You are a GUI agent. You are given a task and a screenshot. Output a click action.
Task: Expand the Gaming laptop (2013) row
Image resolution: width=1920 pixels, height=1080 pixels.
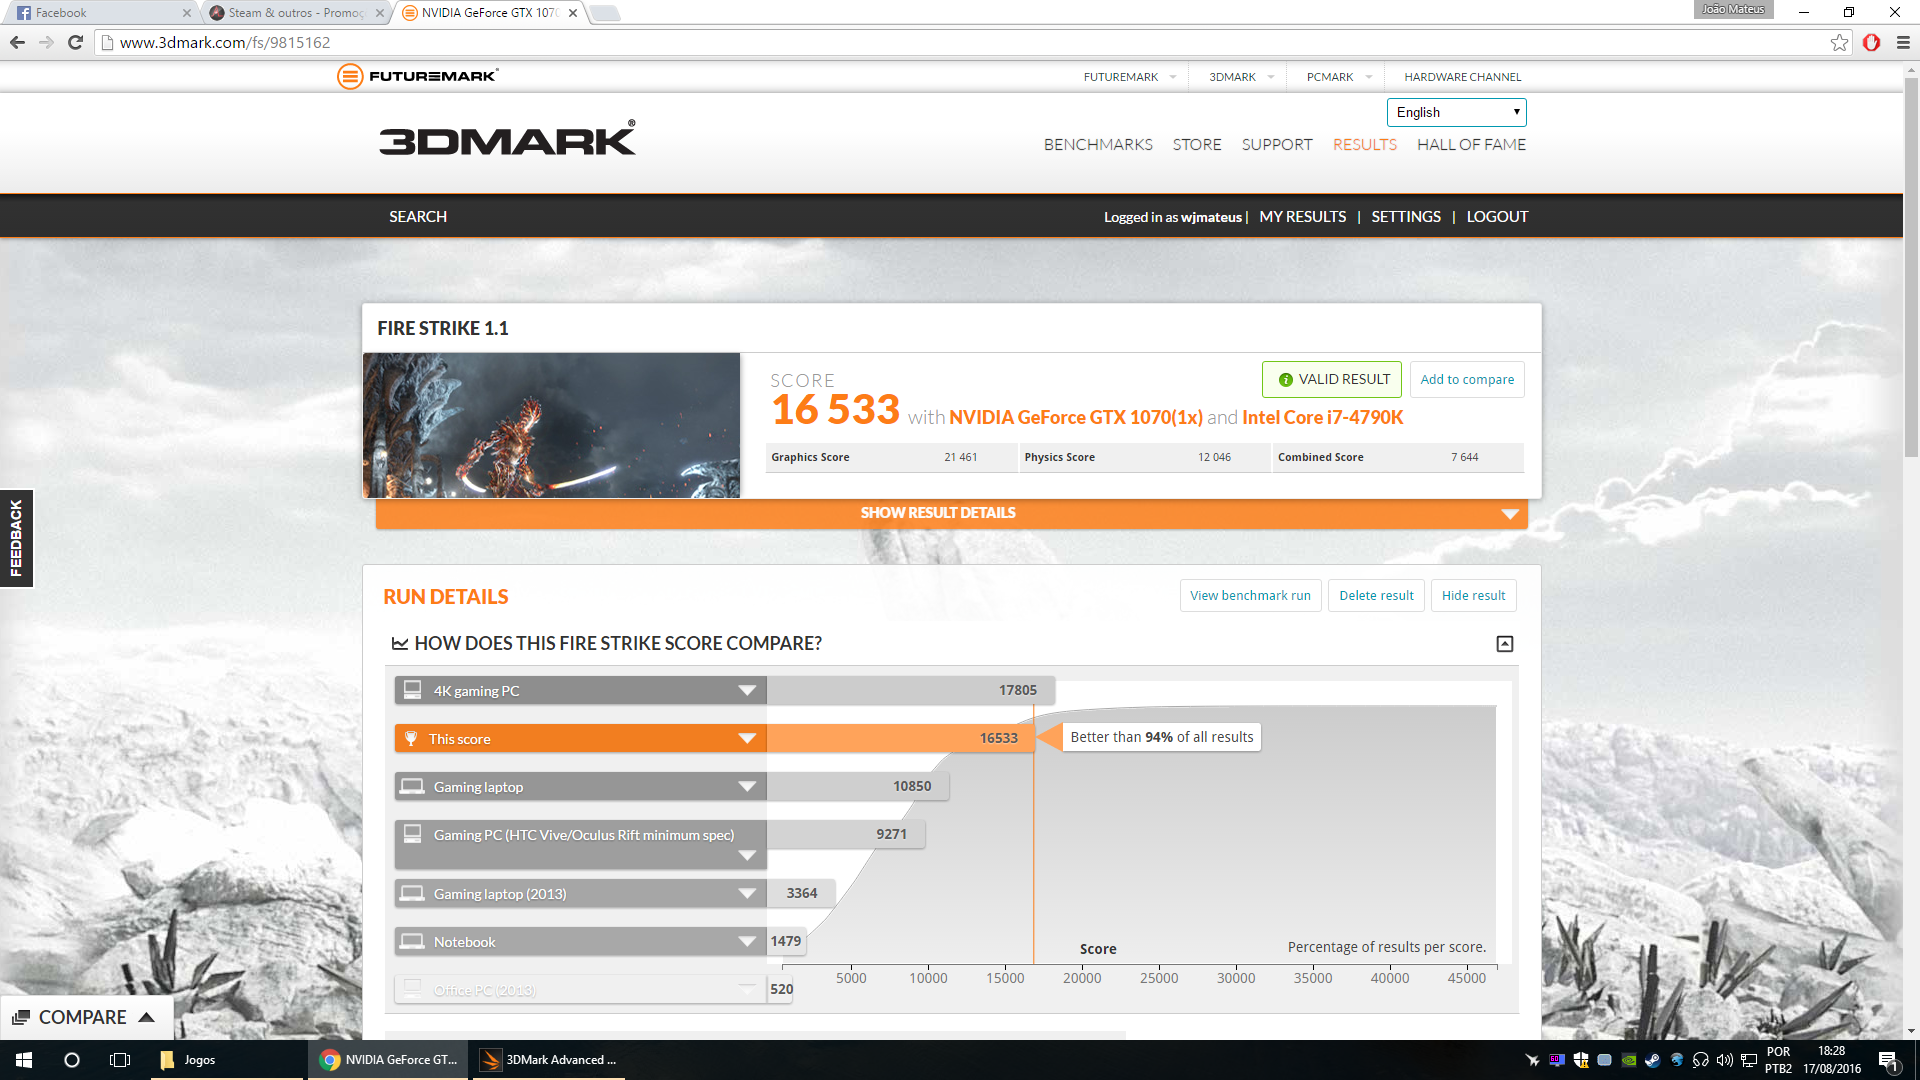[746, 894]
